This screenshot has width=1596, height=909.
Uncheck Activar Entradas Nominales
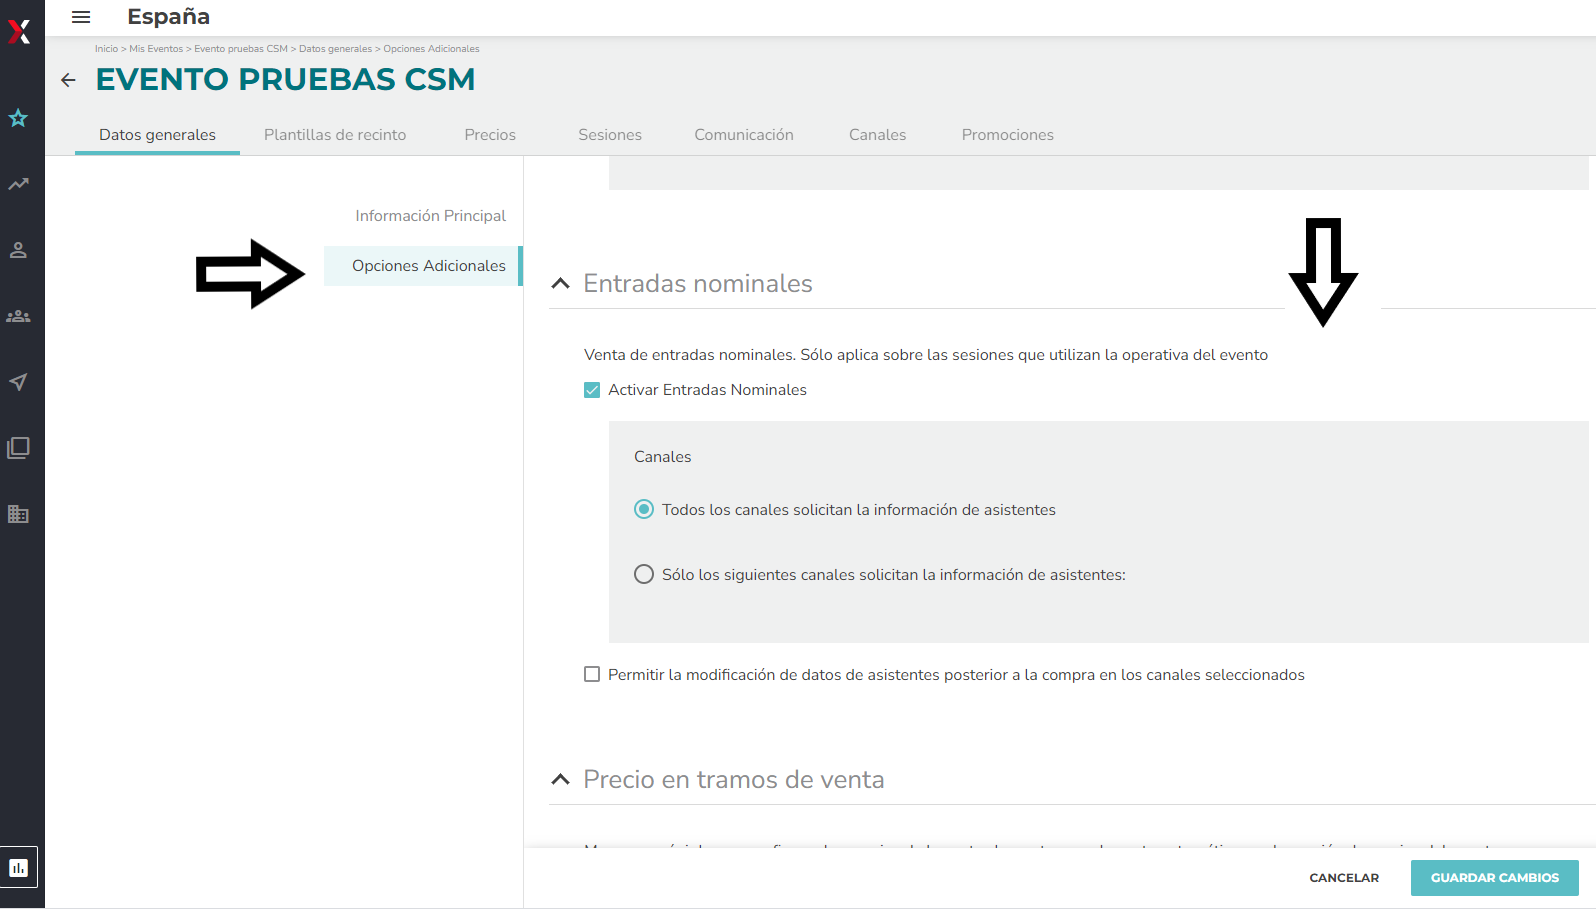click(592, 390)
